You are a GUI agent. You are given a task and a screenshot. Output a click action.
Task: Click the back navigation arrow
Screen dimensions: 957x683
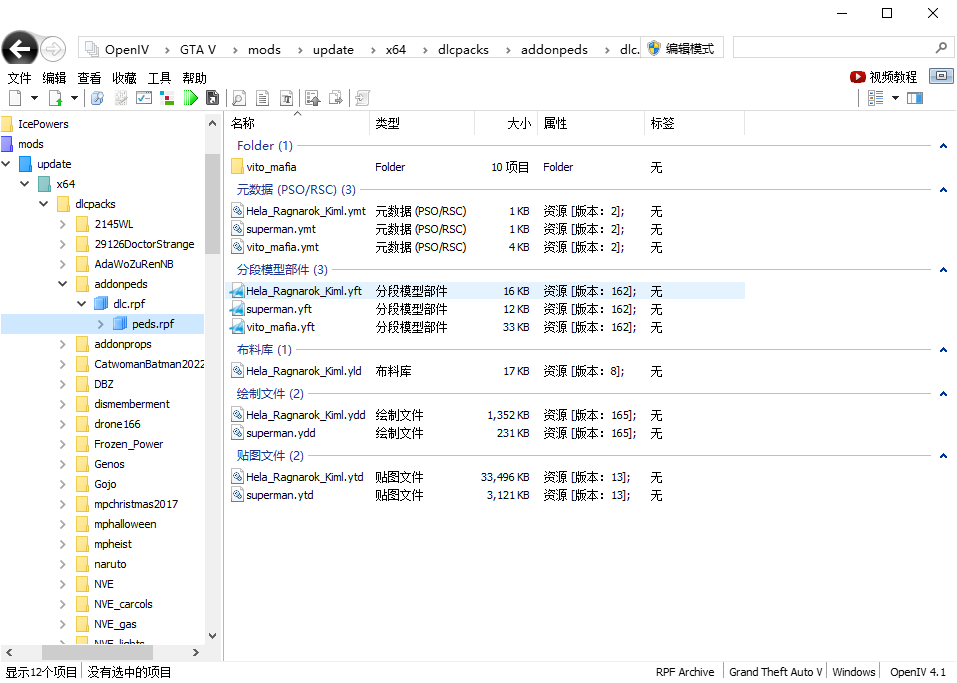point(19,48)
